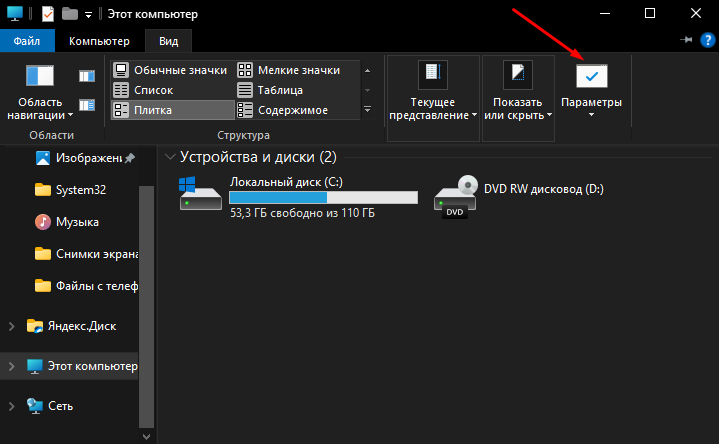719x444 pixels.
Task: Select Сеть in navigation pane
Action: click(50, 406)
